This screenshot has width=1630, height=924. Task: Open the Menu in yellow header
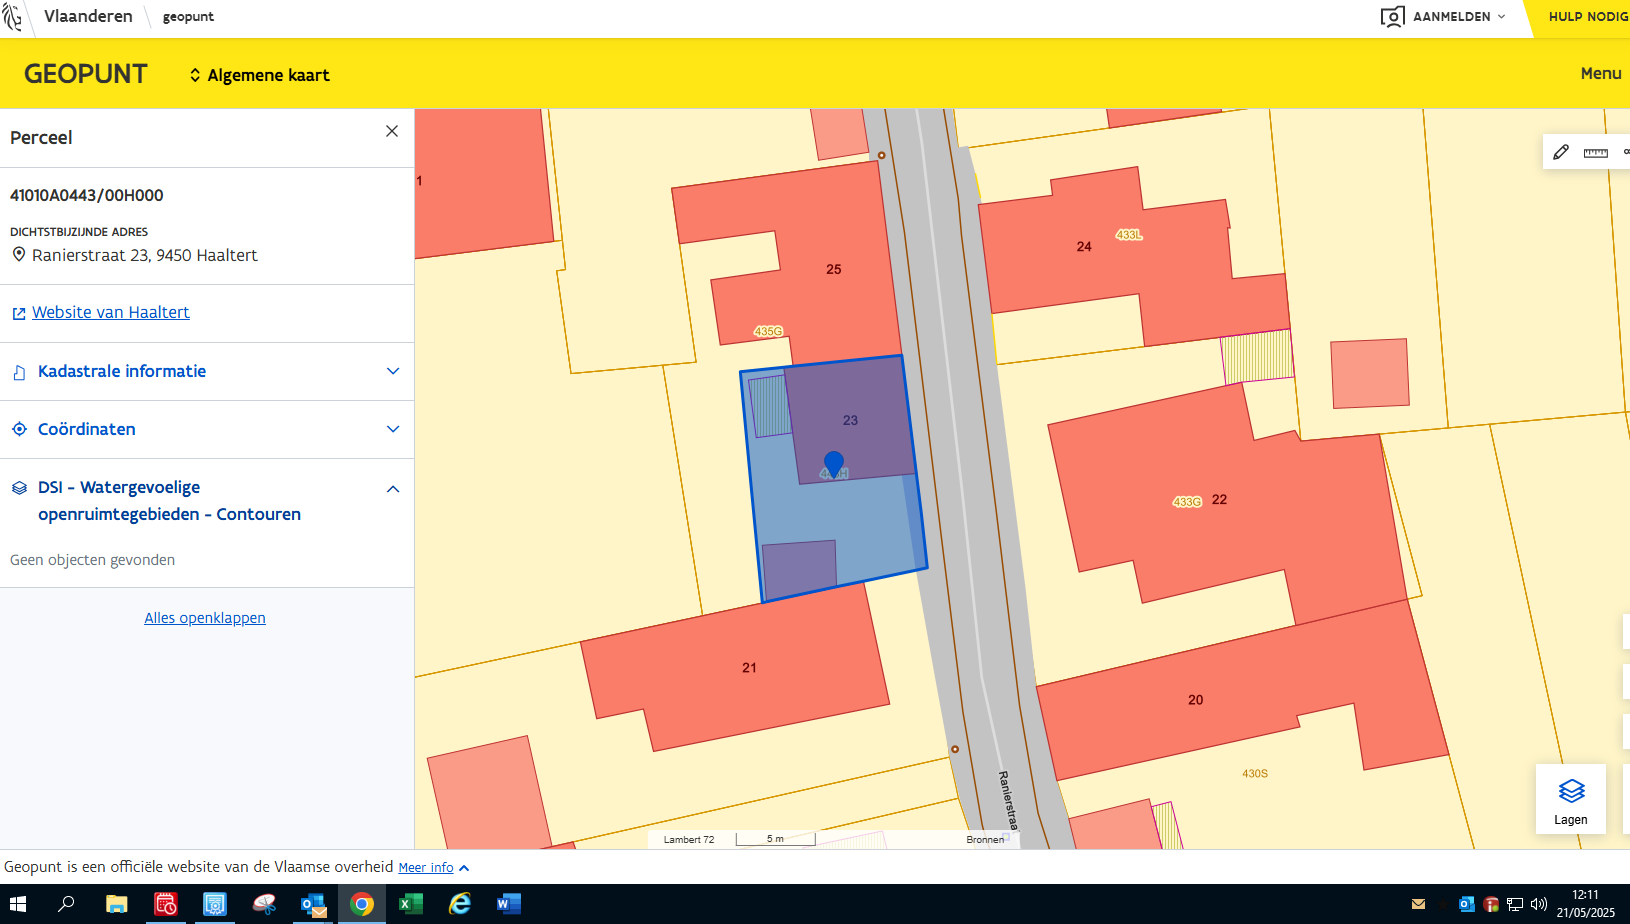[x=1600, y=73]
